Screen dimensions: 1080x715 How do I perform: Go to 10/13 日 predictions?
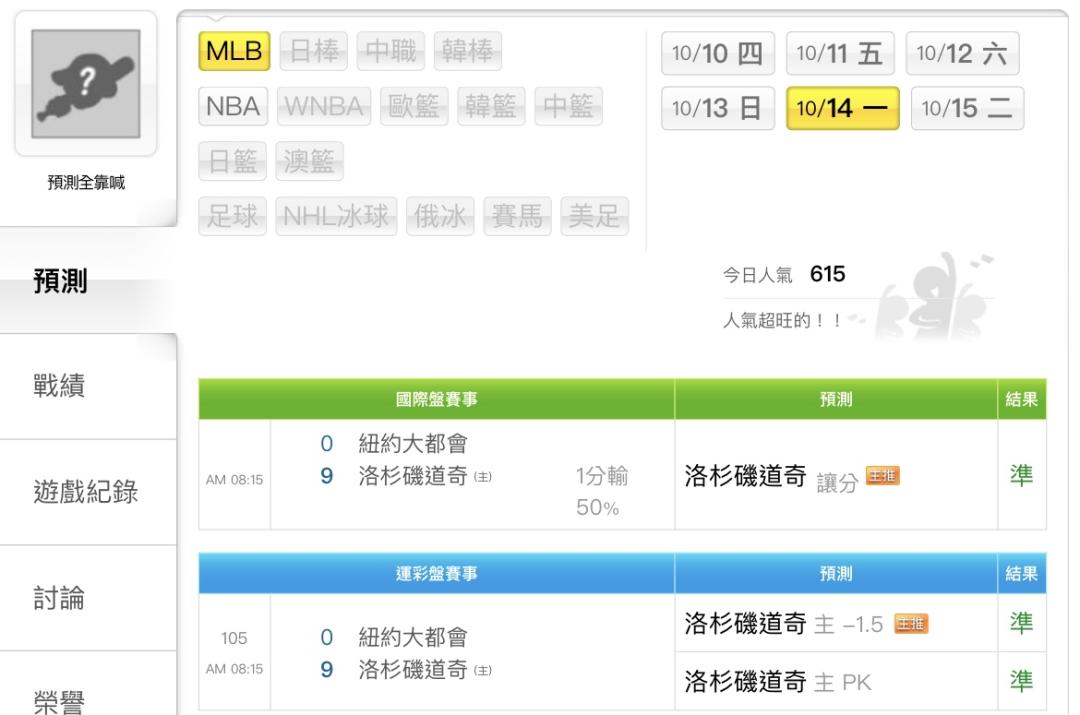click(718, 108)
